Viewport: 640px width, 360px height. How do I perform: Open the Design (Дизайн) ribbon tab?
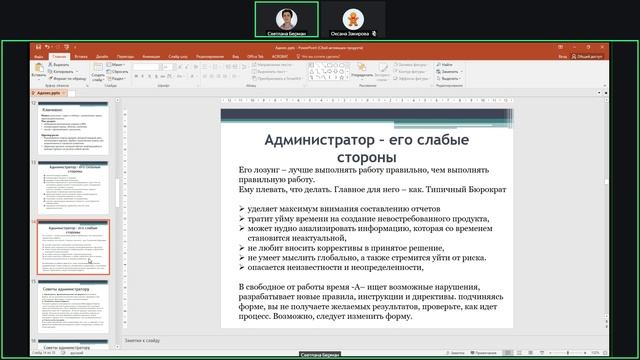[102, 57]
